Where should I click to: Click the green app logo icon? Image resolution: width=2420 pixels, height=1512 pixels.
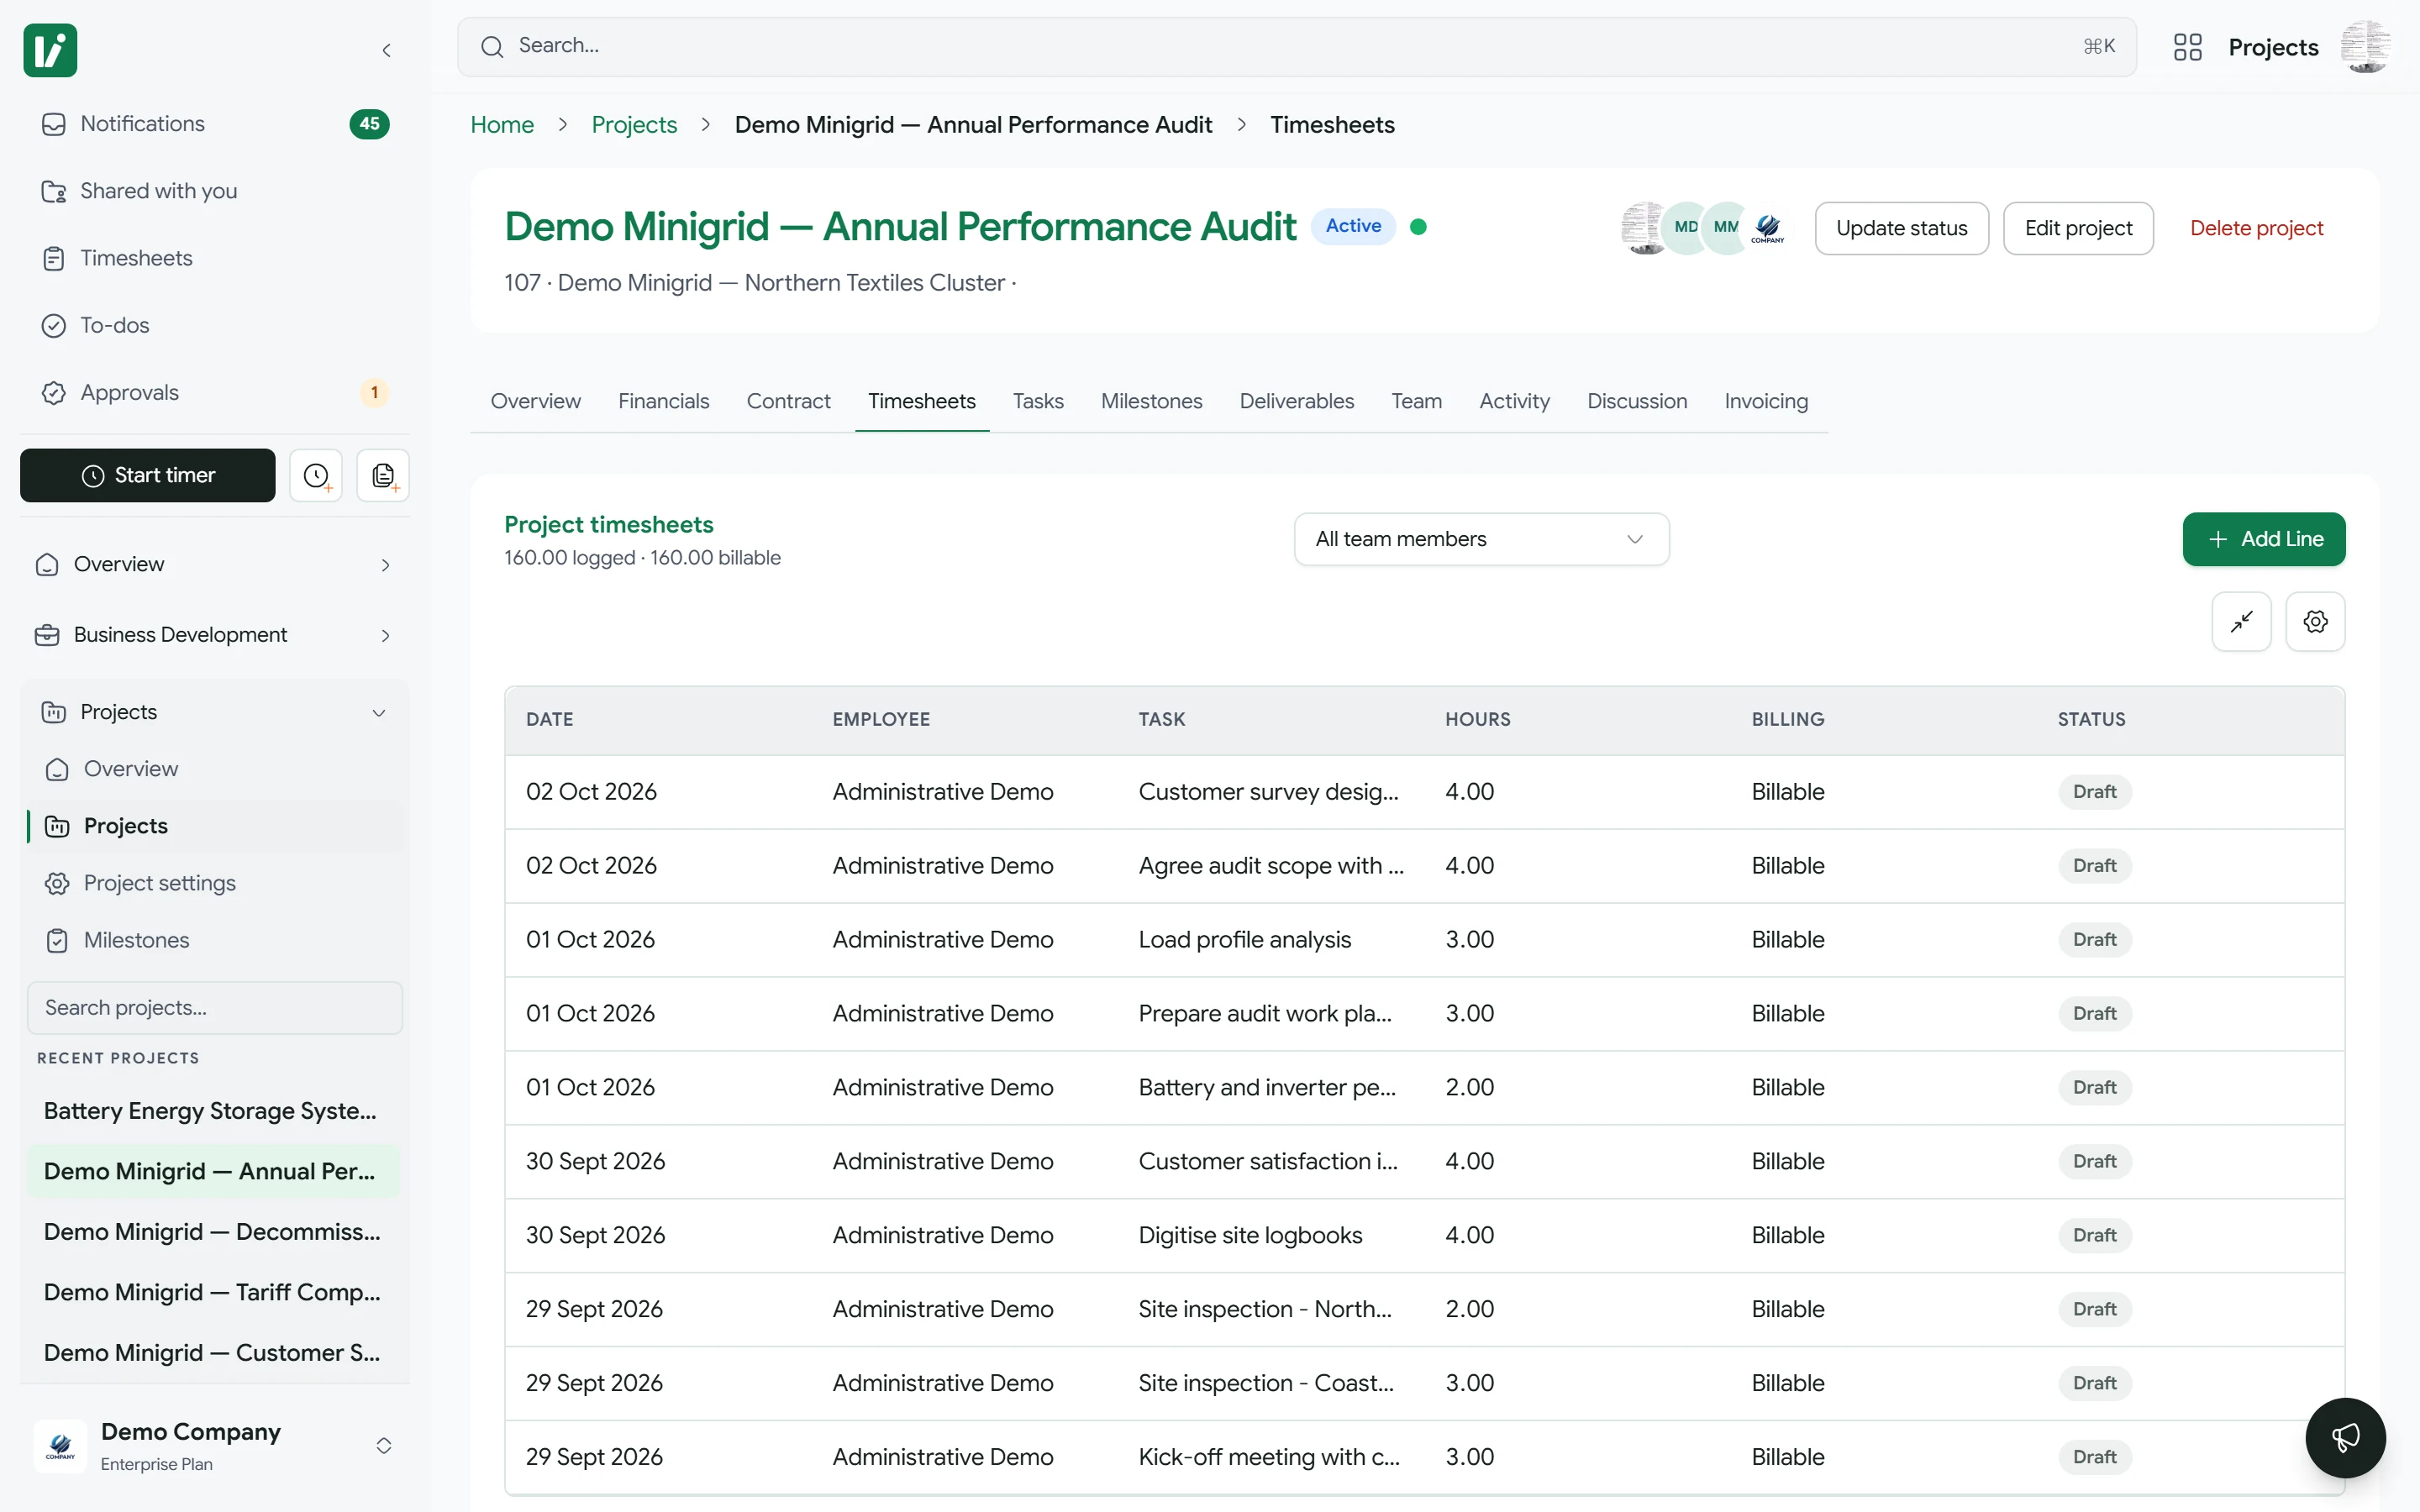pyautogui.click(x=50, y=50)
